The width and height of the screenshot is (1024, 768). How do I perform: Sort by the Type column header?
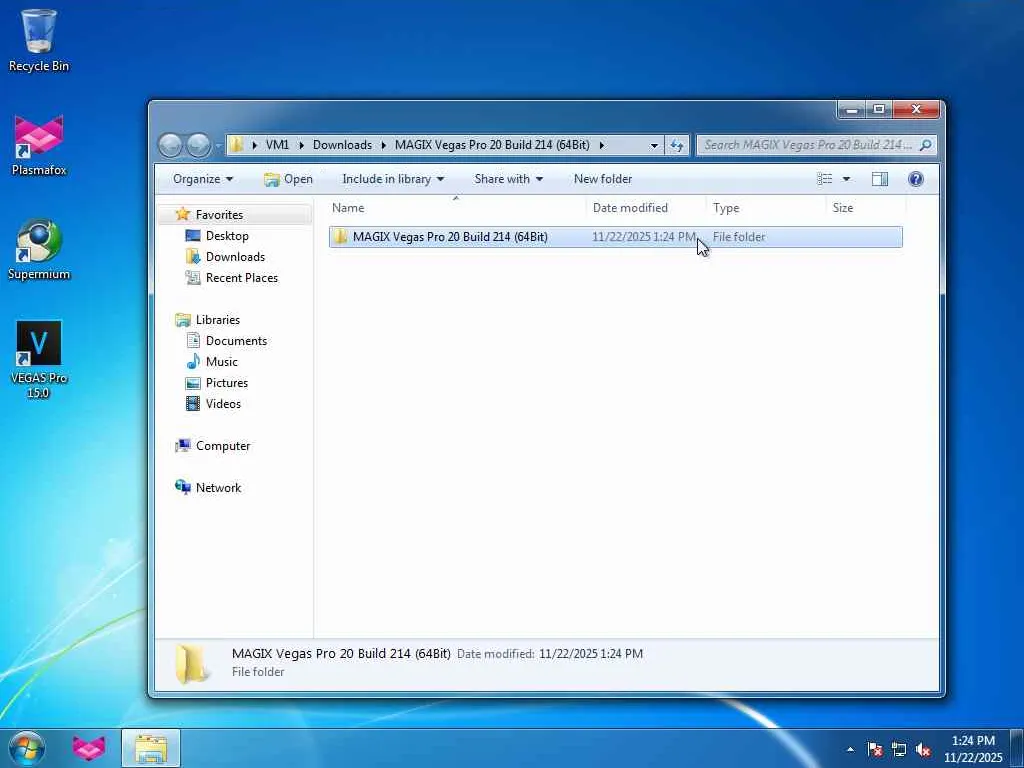[766, 208]
